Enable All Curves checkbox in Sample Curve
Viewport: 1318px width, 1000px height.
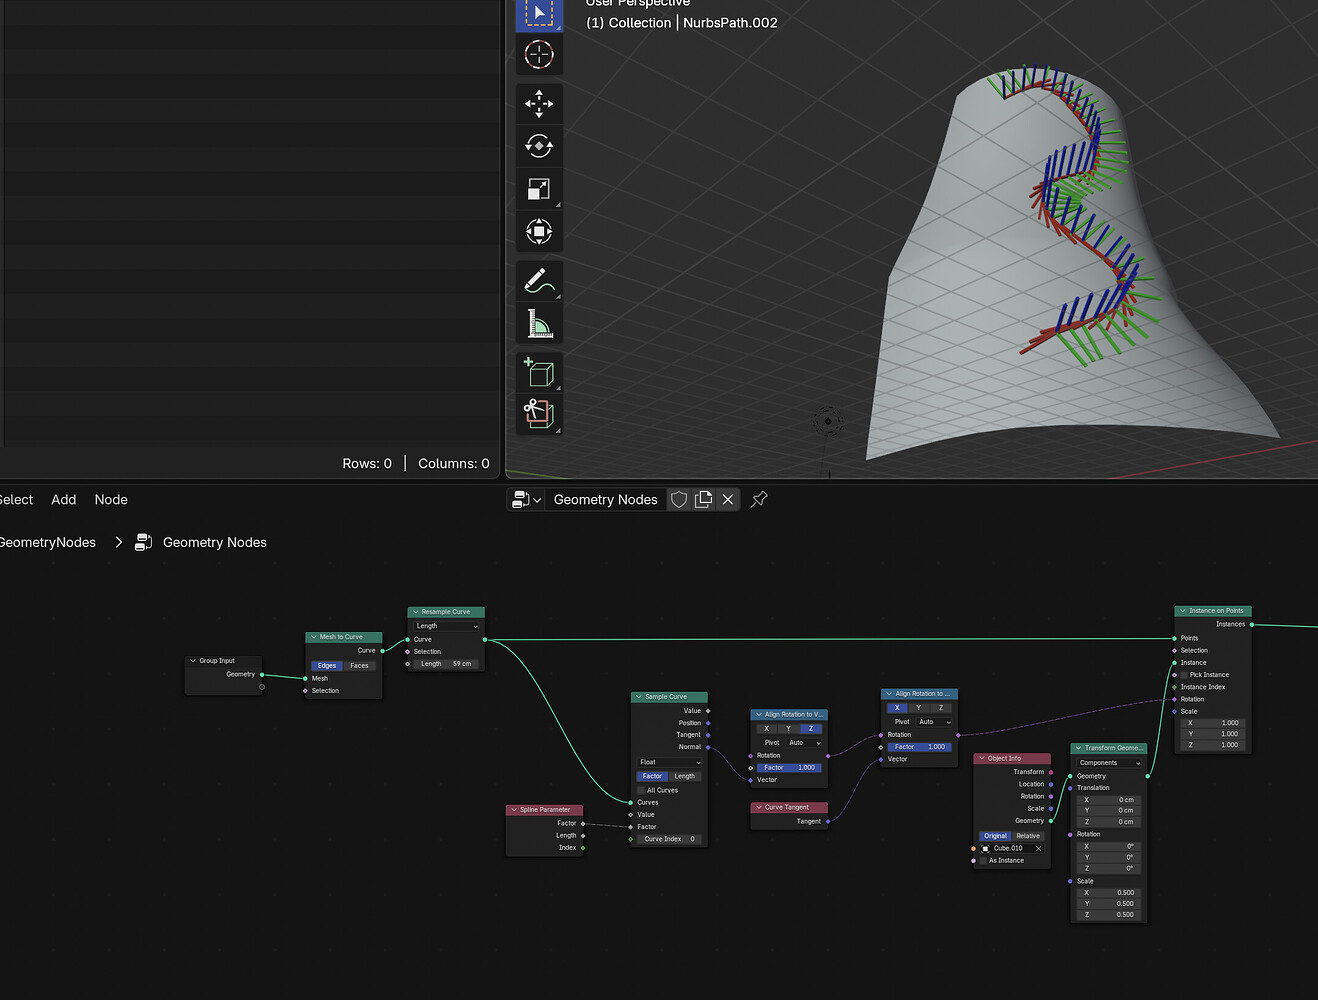tap(641, 790)
